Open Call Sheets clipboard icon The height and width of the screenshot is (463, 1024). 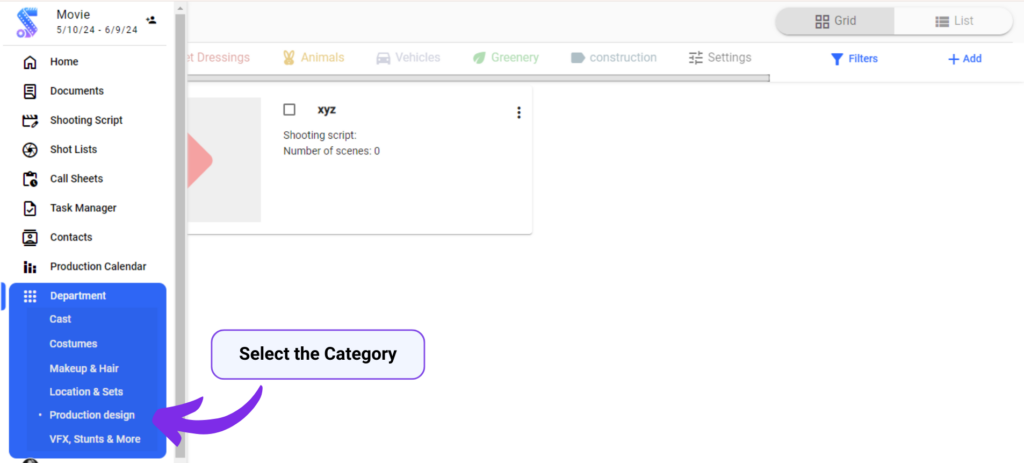(30, 179)
